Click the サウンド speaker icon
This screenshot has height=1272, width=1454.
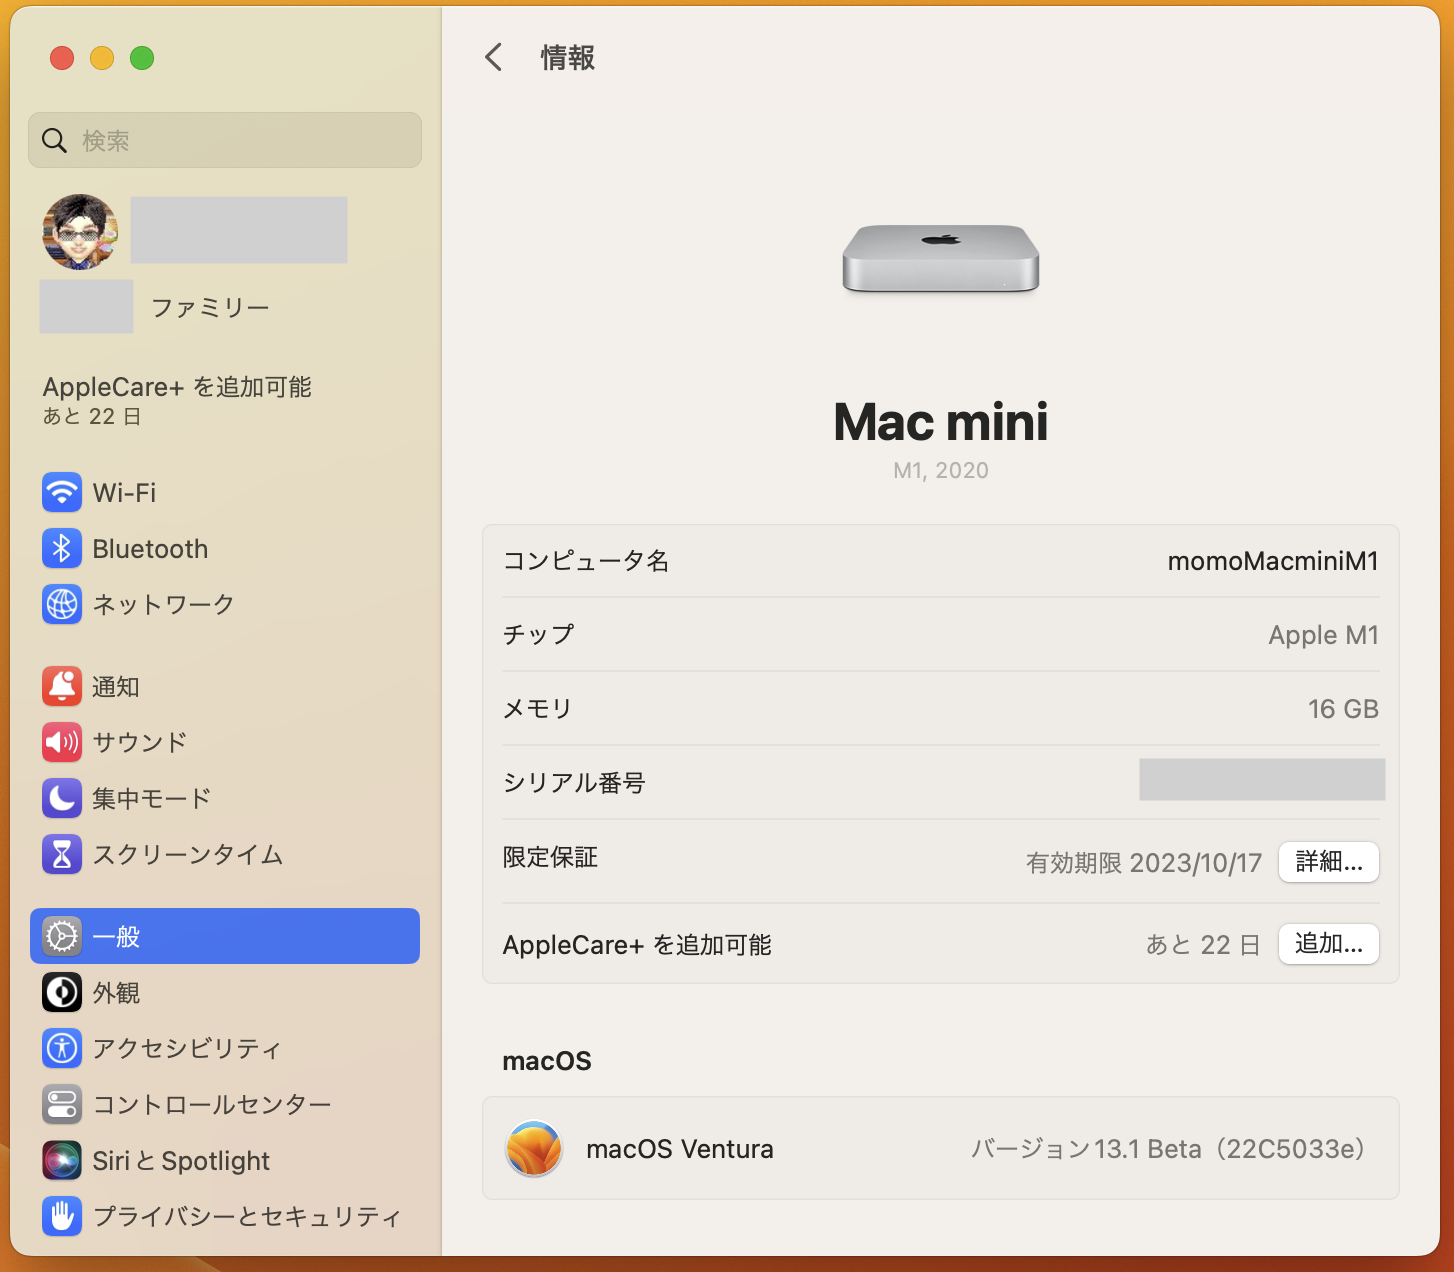[x=62, y=742]
